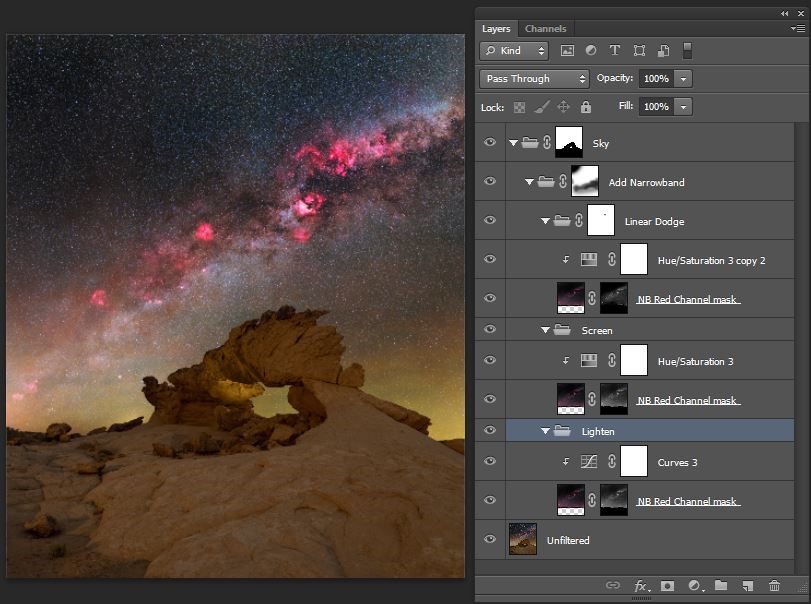This screenshot has width=811, height=604.
Task: Click the lock transparent pixels icon
Action: (x=519, y=107)
